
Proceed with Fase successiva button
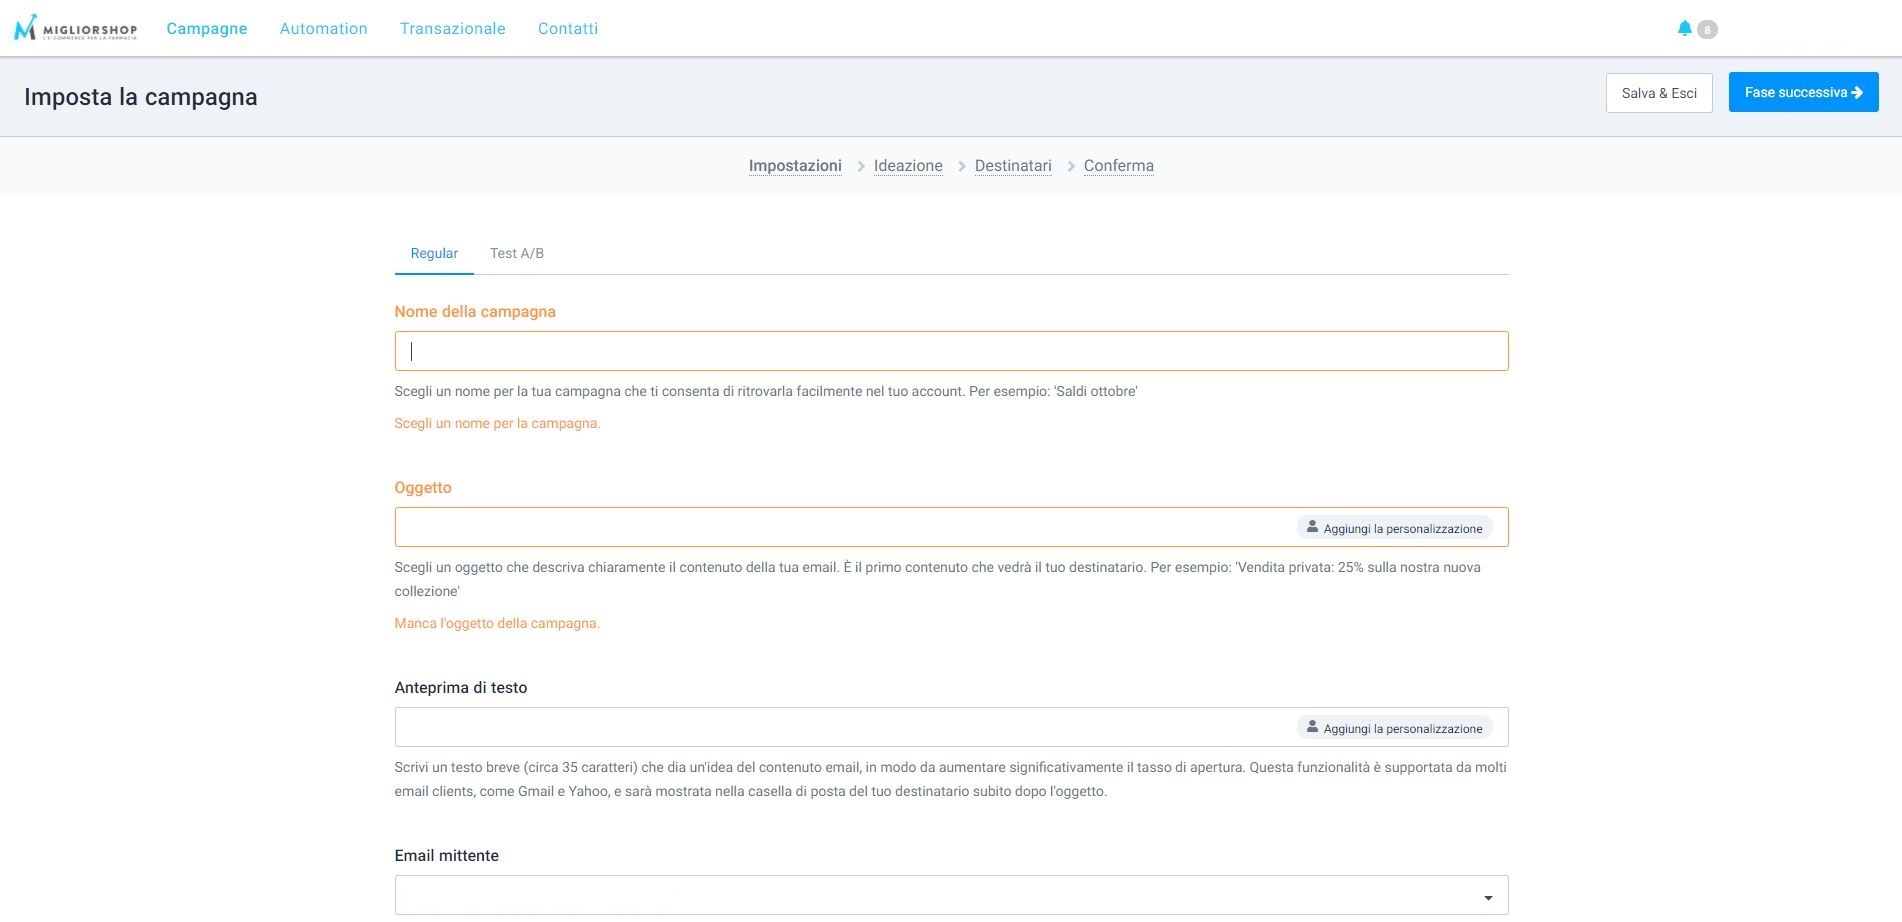[1802, 92]
